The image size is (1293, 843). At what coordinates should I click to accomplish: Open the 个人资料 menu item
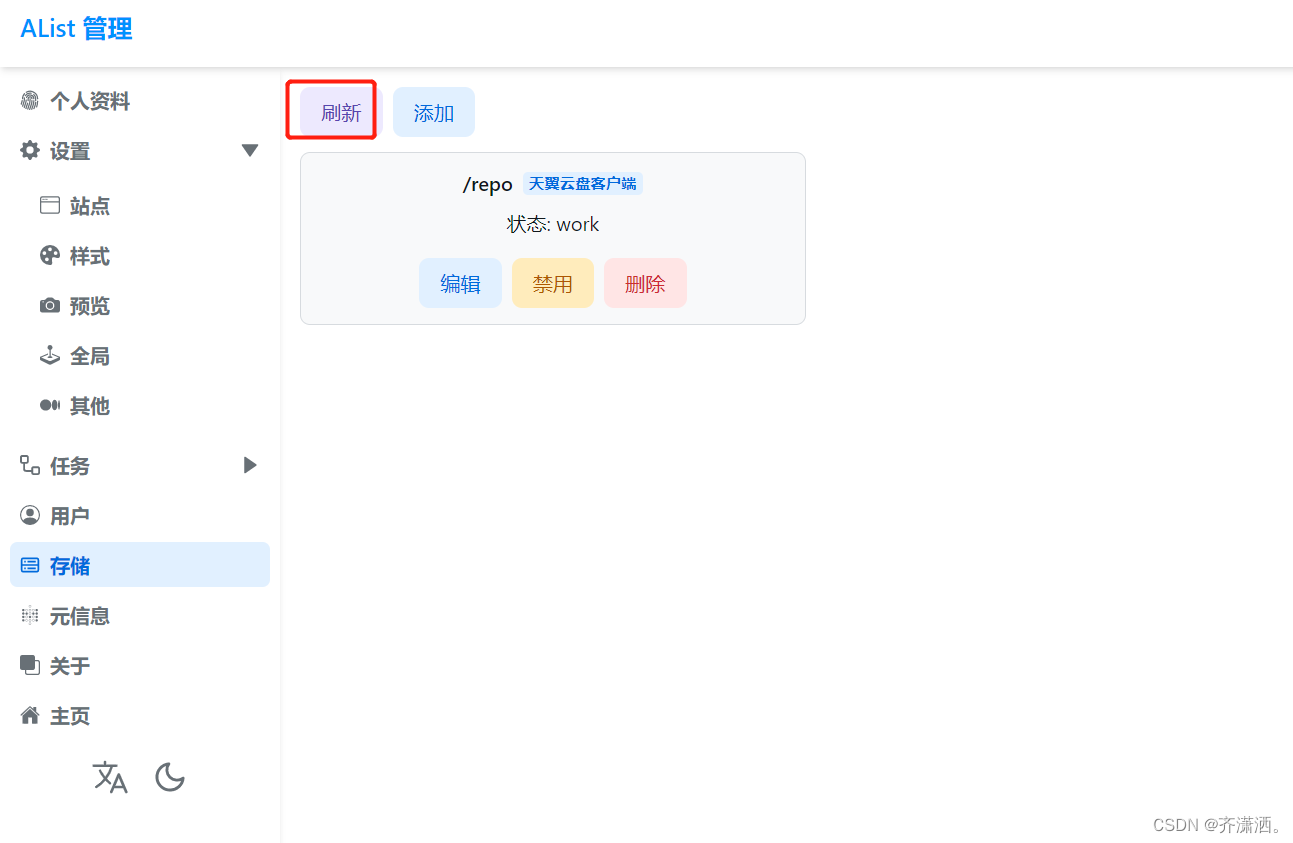[140, 101]
